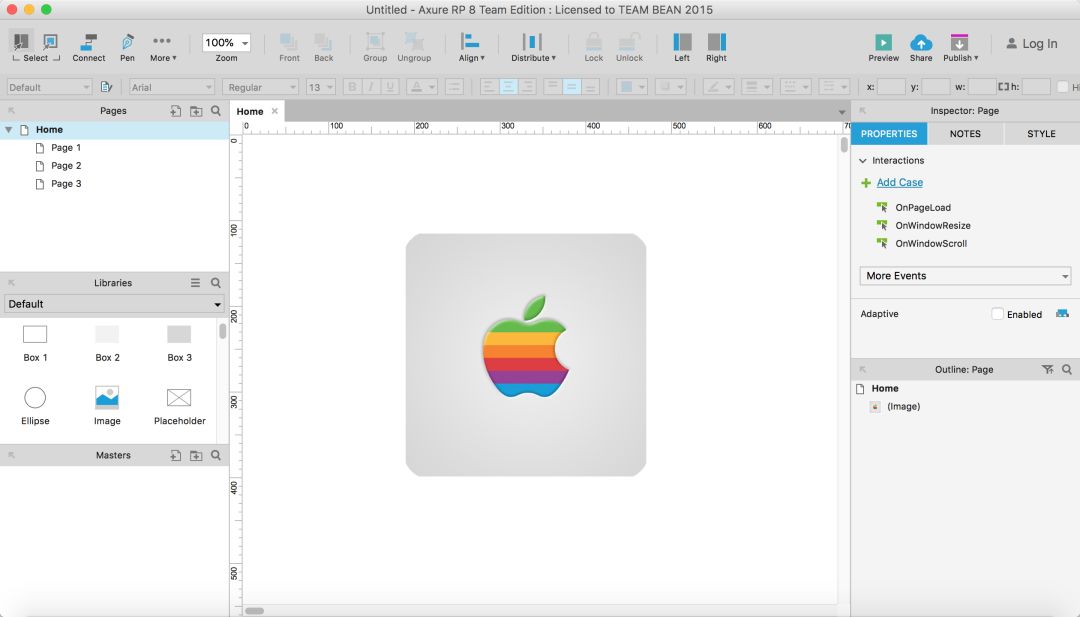The image size is (1080, 617).
Task: Search the Masters panel
Action: (x=216, y=455)
